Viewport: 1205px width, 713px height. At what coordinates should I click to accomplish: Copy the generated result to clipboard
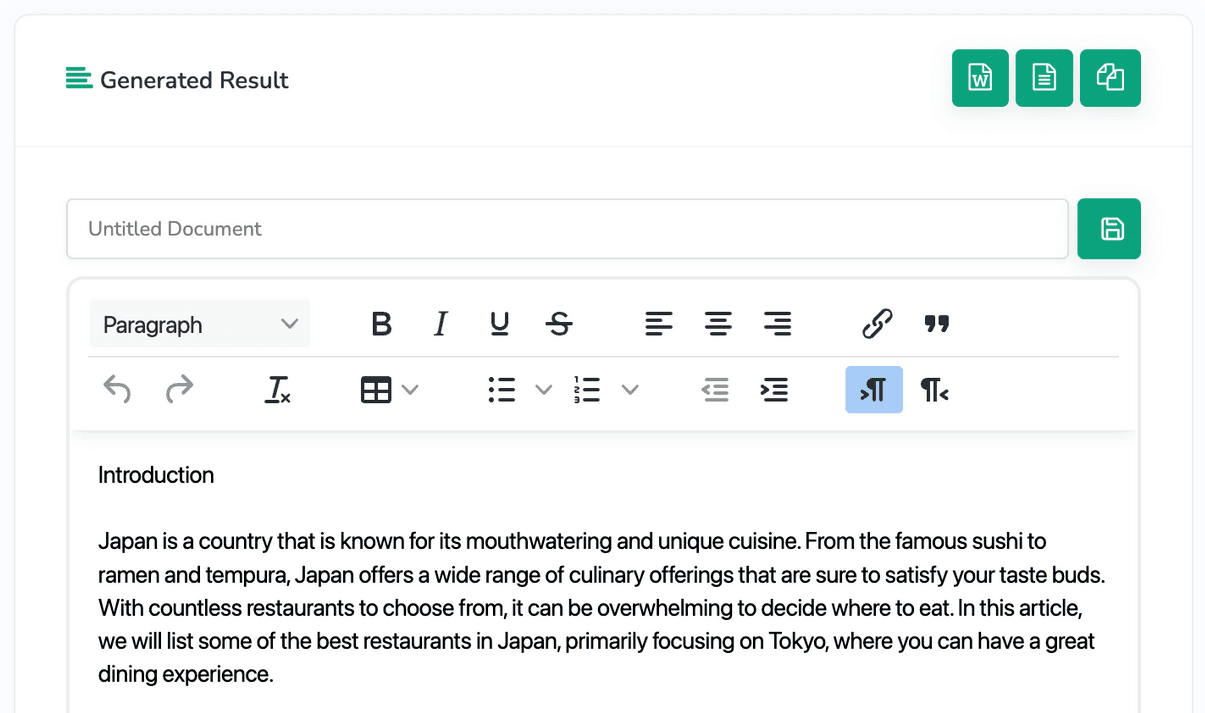pos(1110,78)
